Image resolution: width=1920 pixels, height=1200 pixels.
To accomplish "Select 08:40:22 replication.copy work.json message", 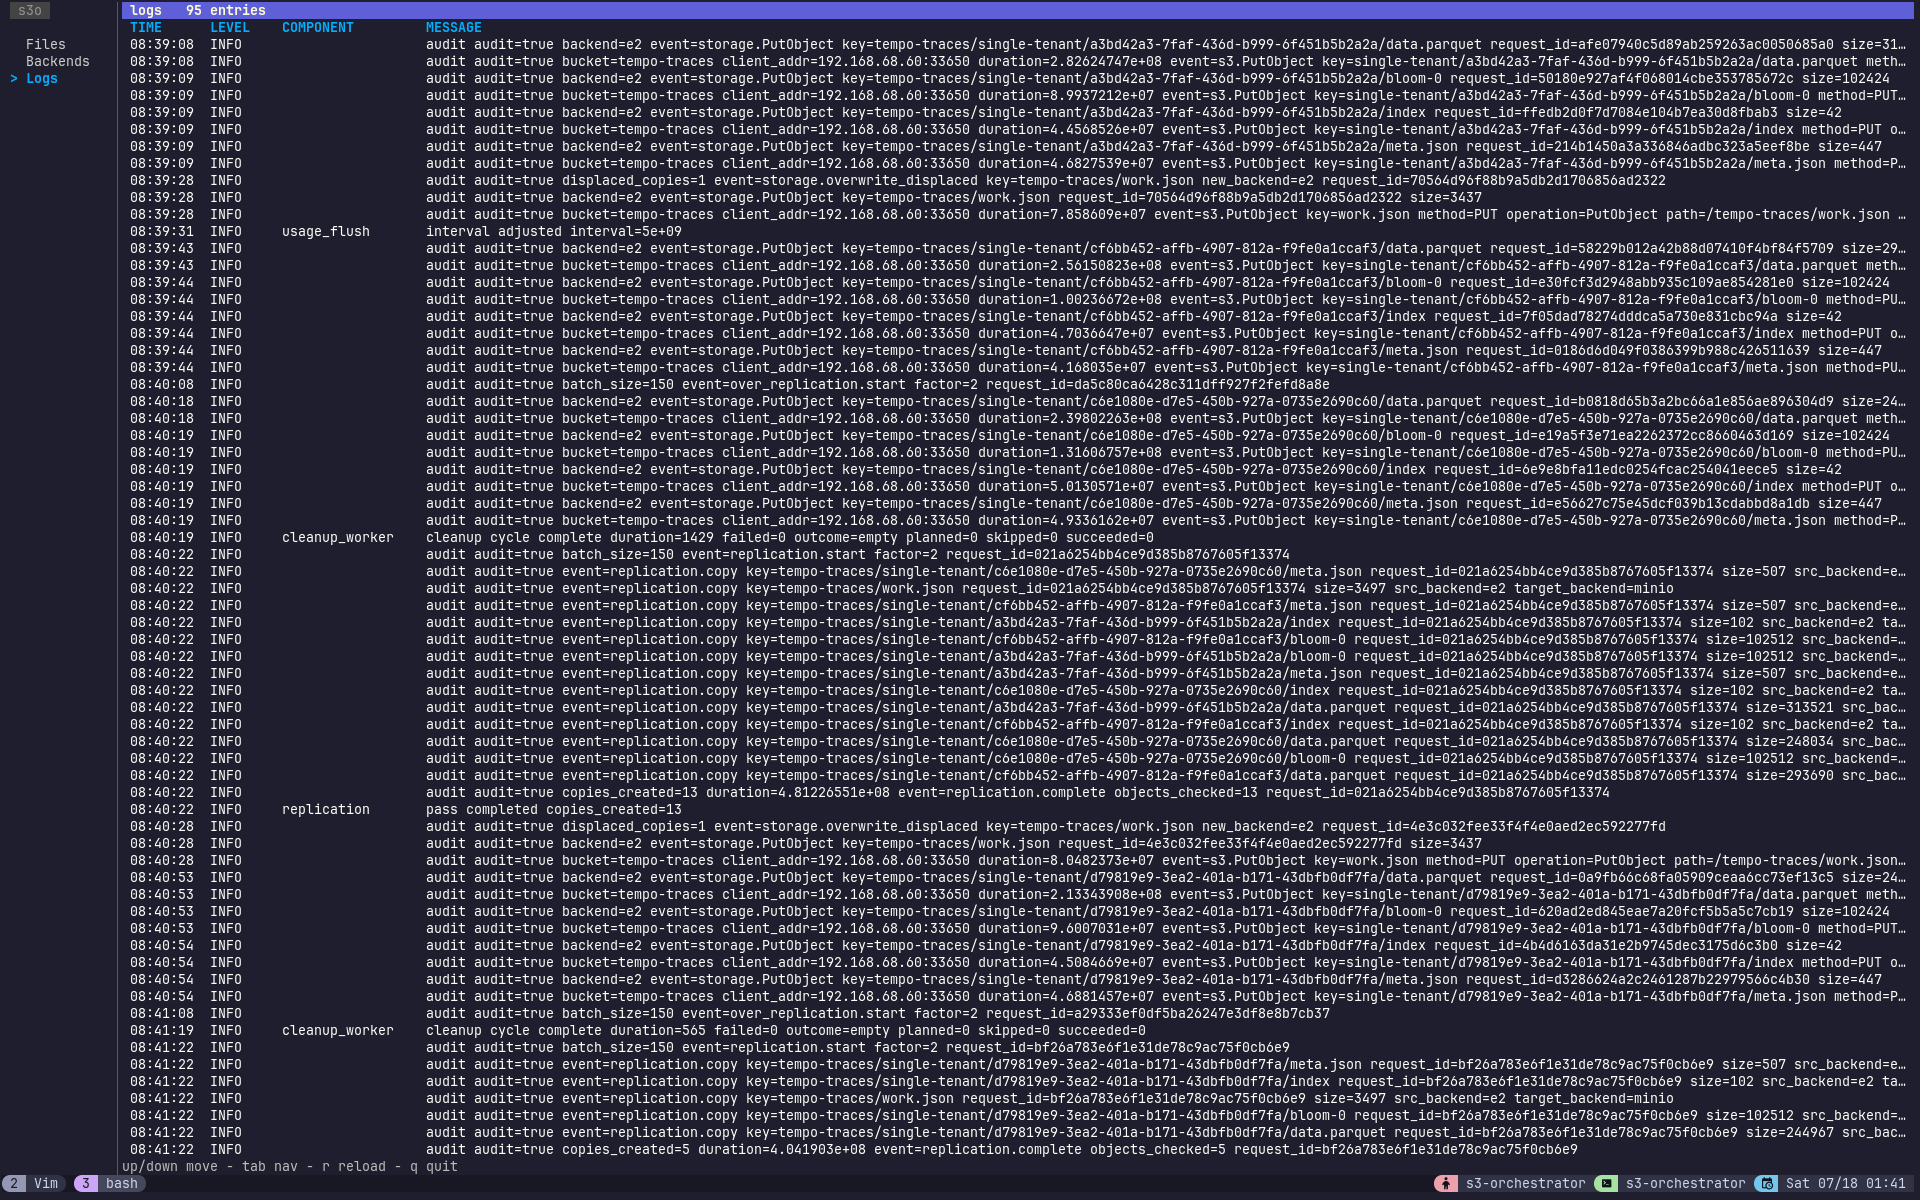I will (1050, 589).
